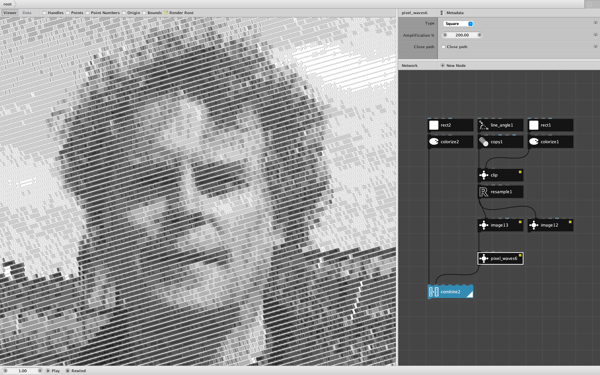Viewport: 600px width, 375px height.
Task: Select the image13 node icon
Action: [x=484, y=225]
